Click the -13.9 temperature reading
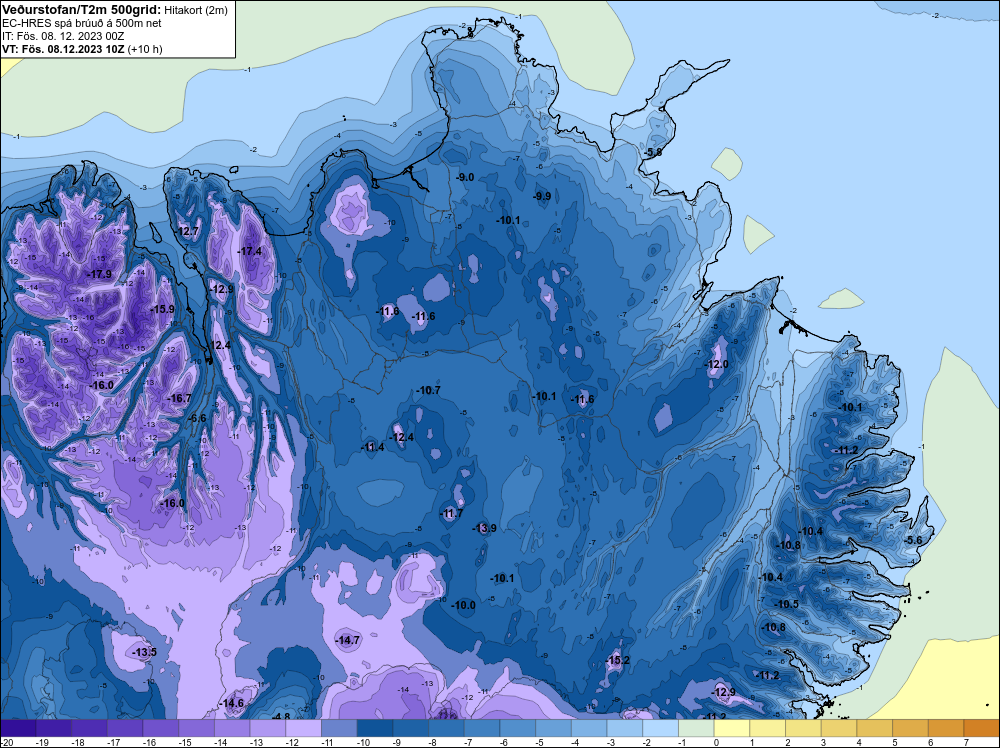Viewport: 1000px width, 748px height. click(x=484, y=528)
